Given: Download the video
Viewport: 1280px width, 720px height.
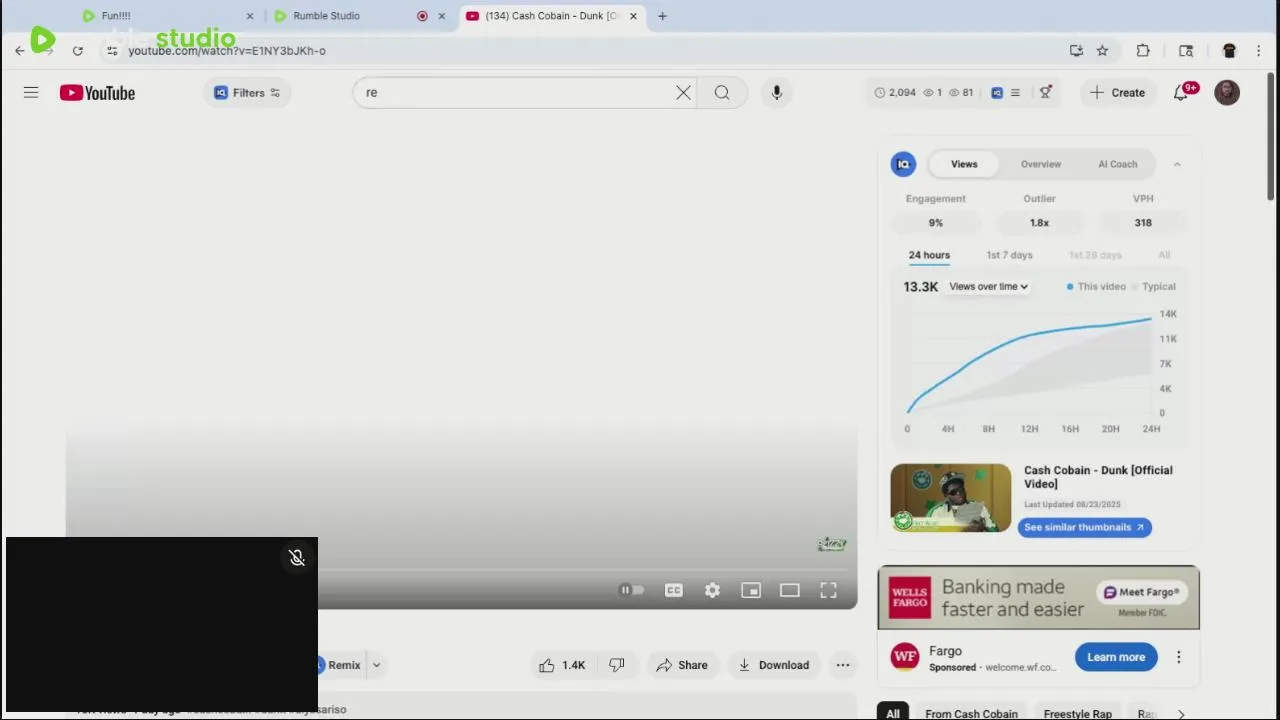Looking at the screenshot, I should coord(773,665).
